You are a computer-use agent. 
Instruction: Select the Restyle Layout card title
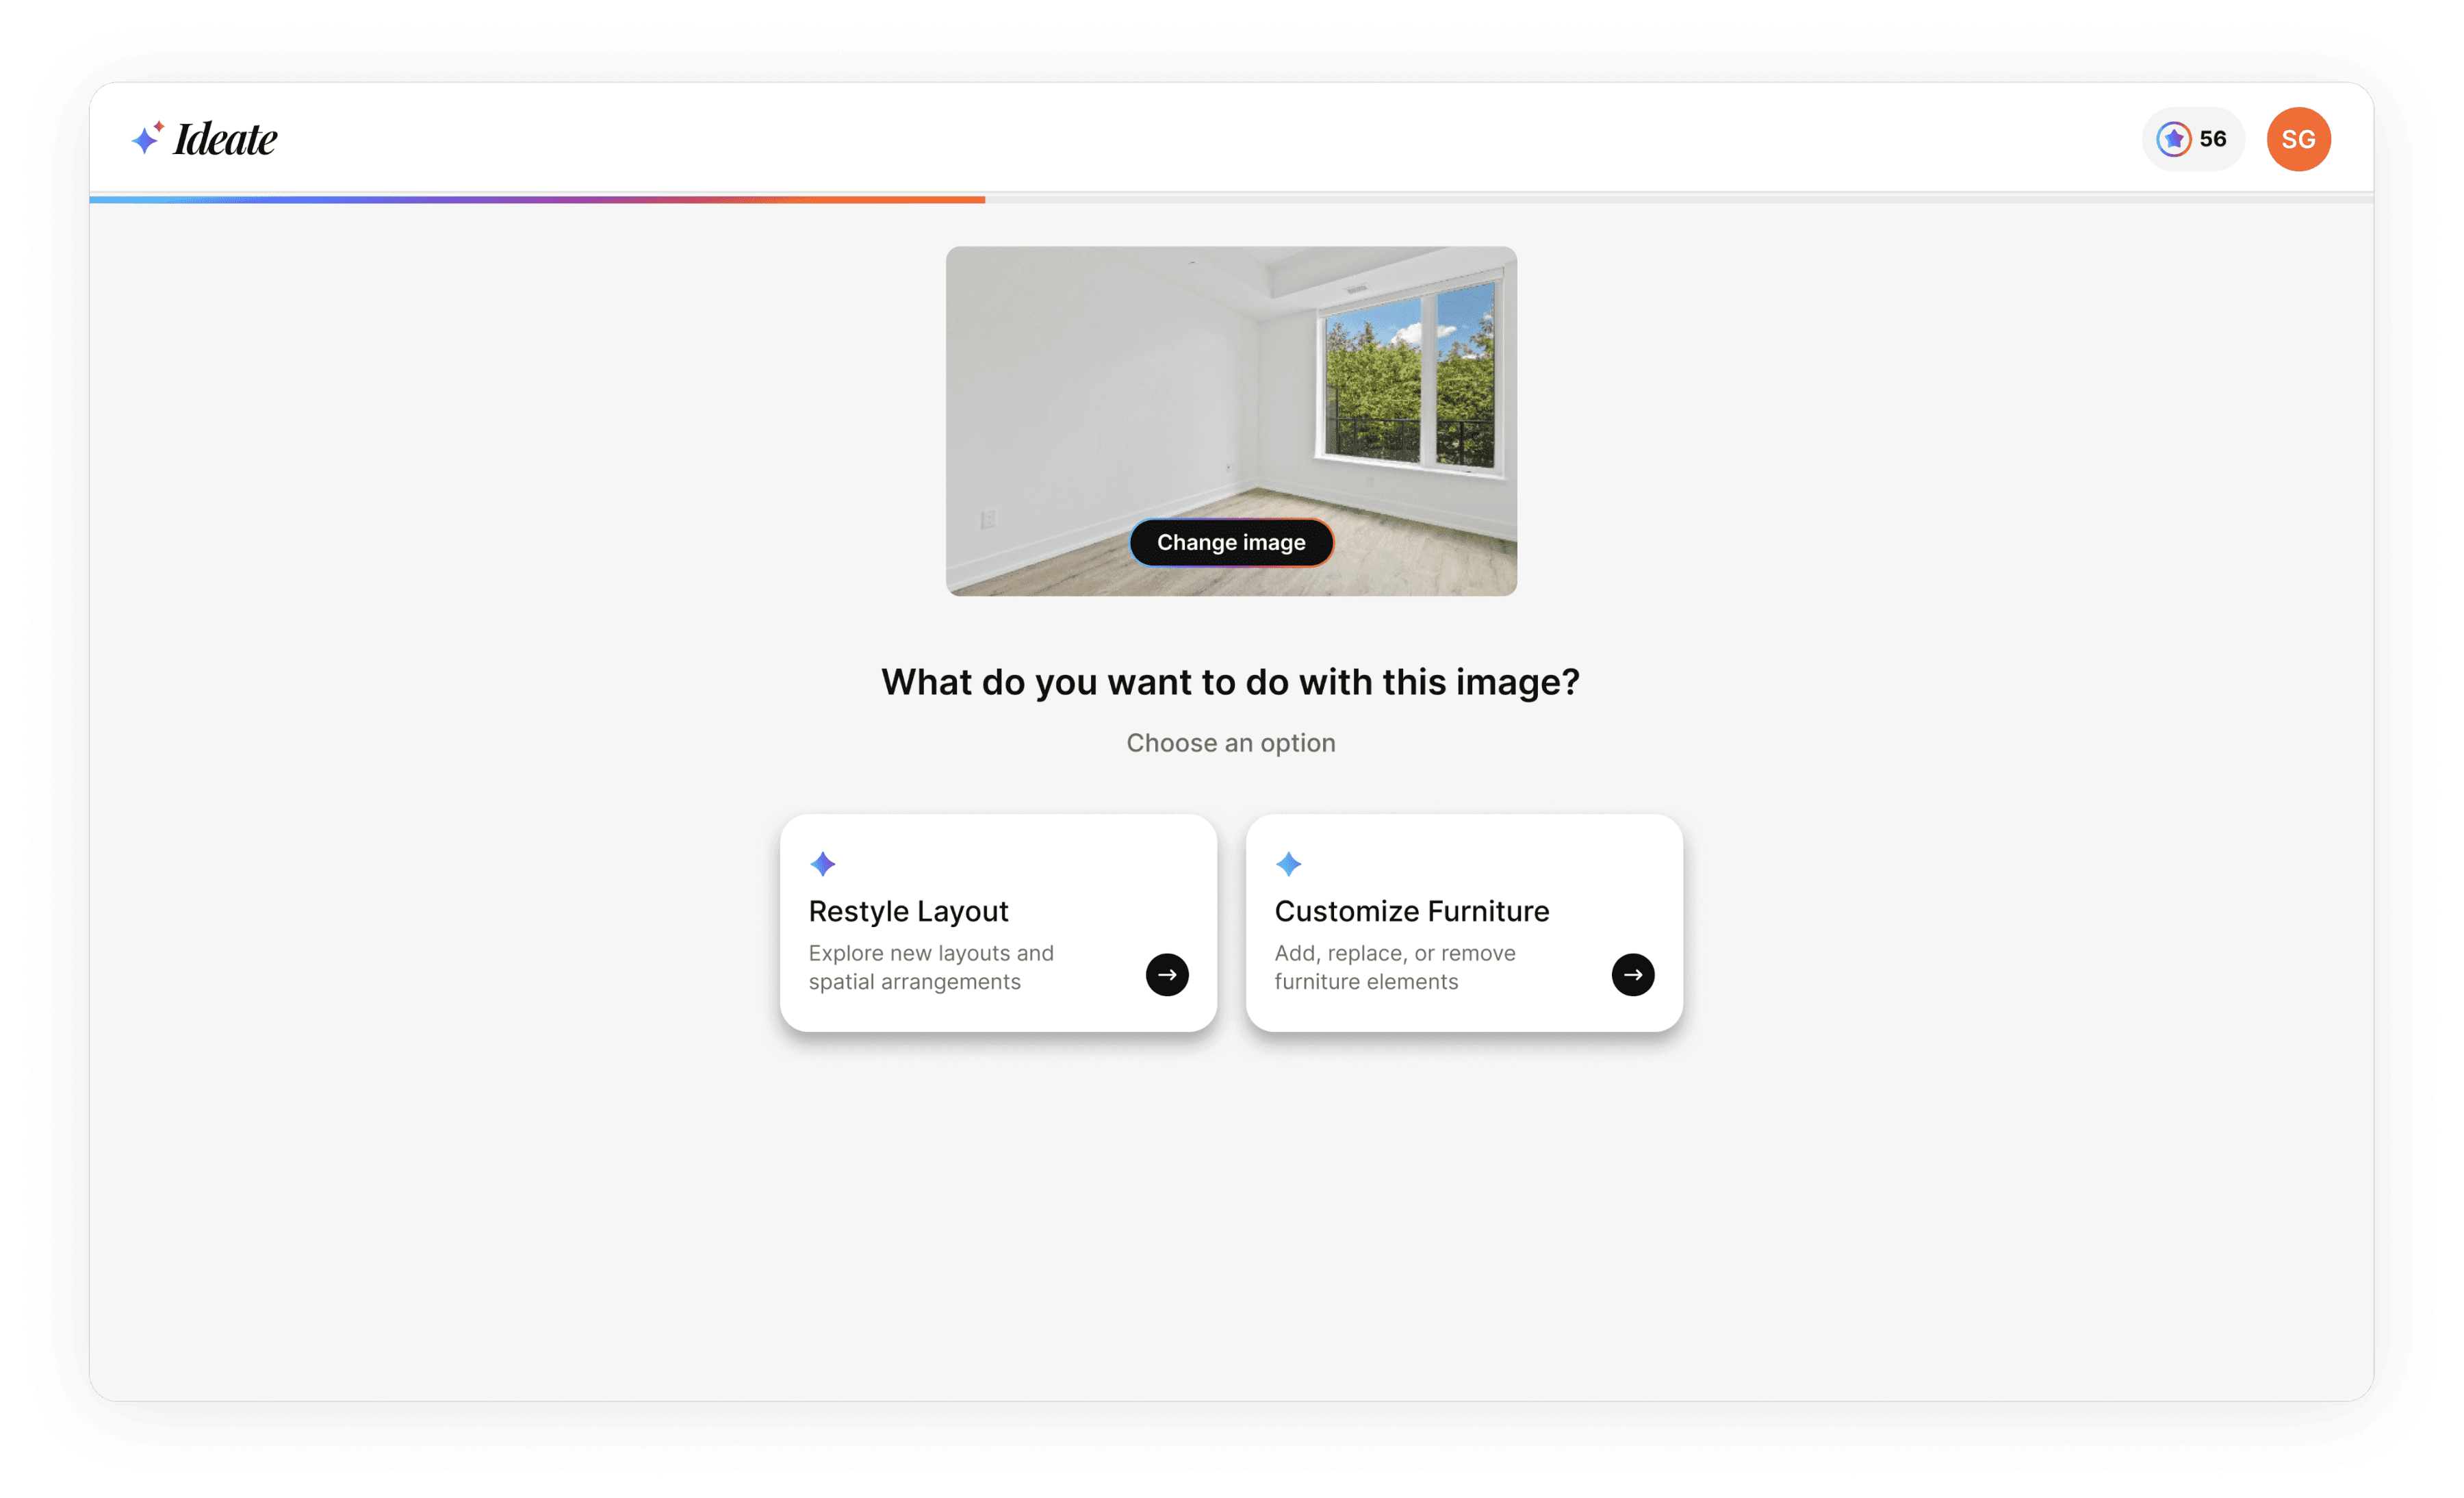[908, 911]
